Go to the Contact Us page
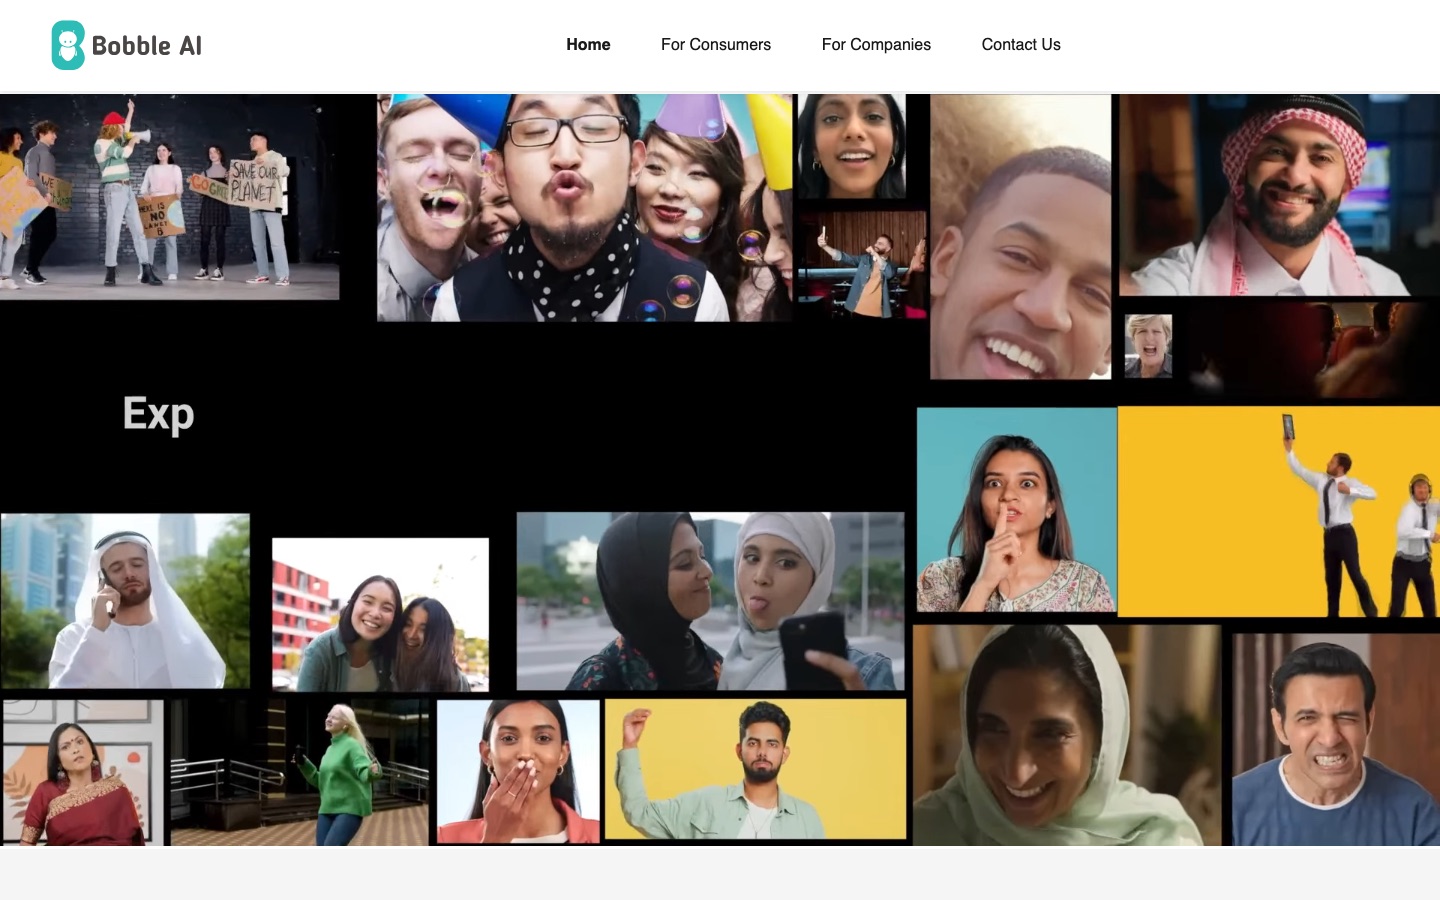The image size is (1440, 900). tap(1021, 44)
